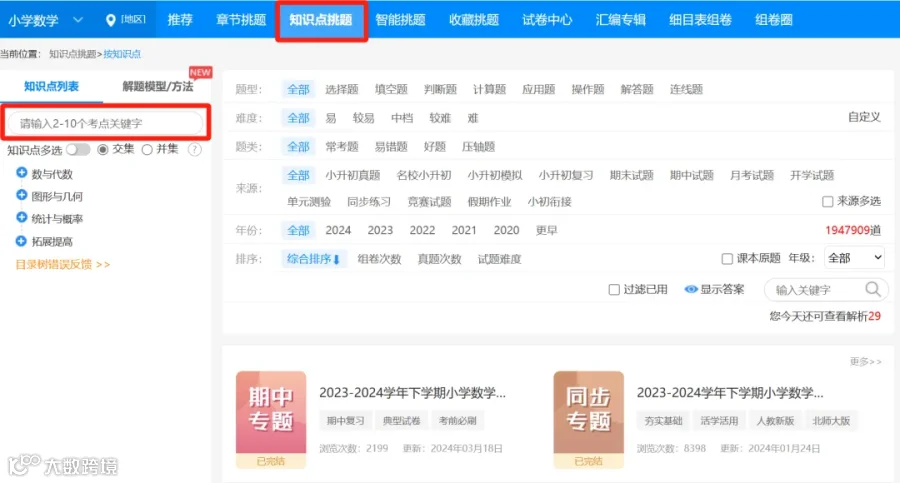
Task: Open the 章节挑题 nav tab
Action: click(241, 20)
